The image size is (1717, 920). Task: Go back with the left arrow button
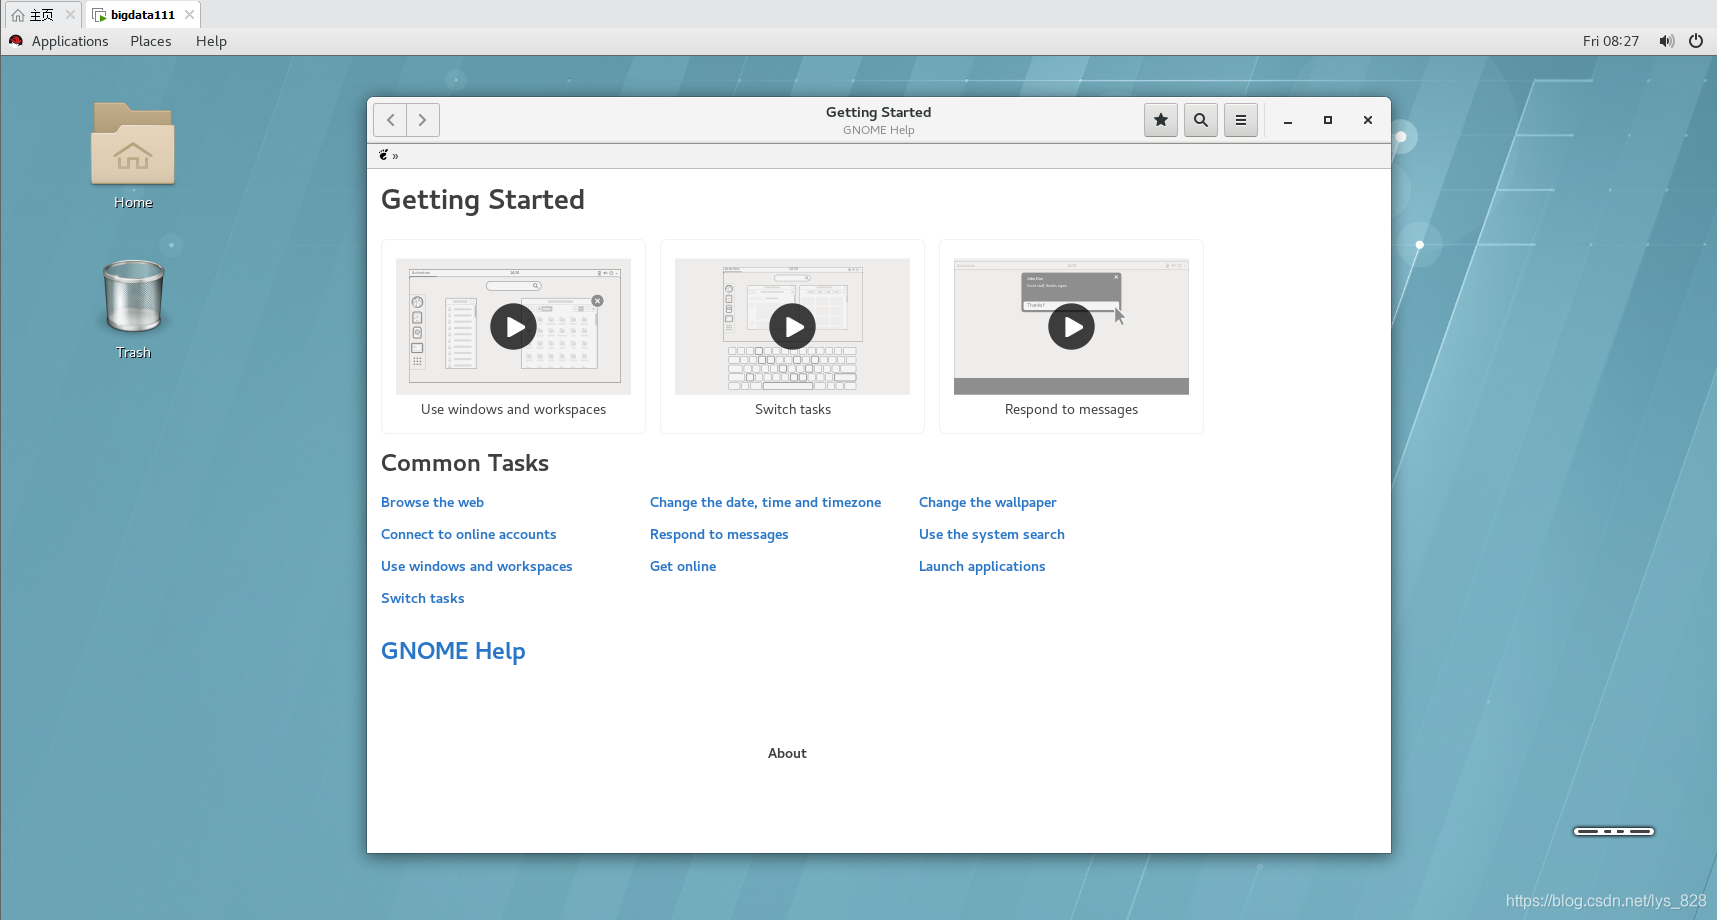tap(390, 120)
